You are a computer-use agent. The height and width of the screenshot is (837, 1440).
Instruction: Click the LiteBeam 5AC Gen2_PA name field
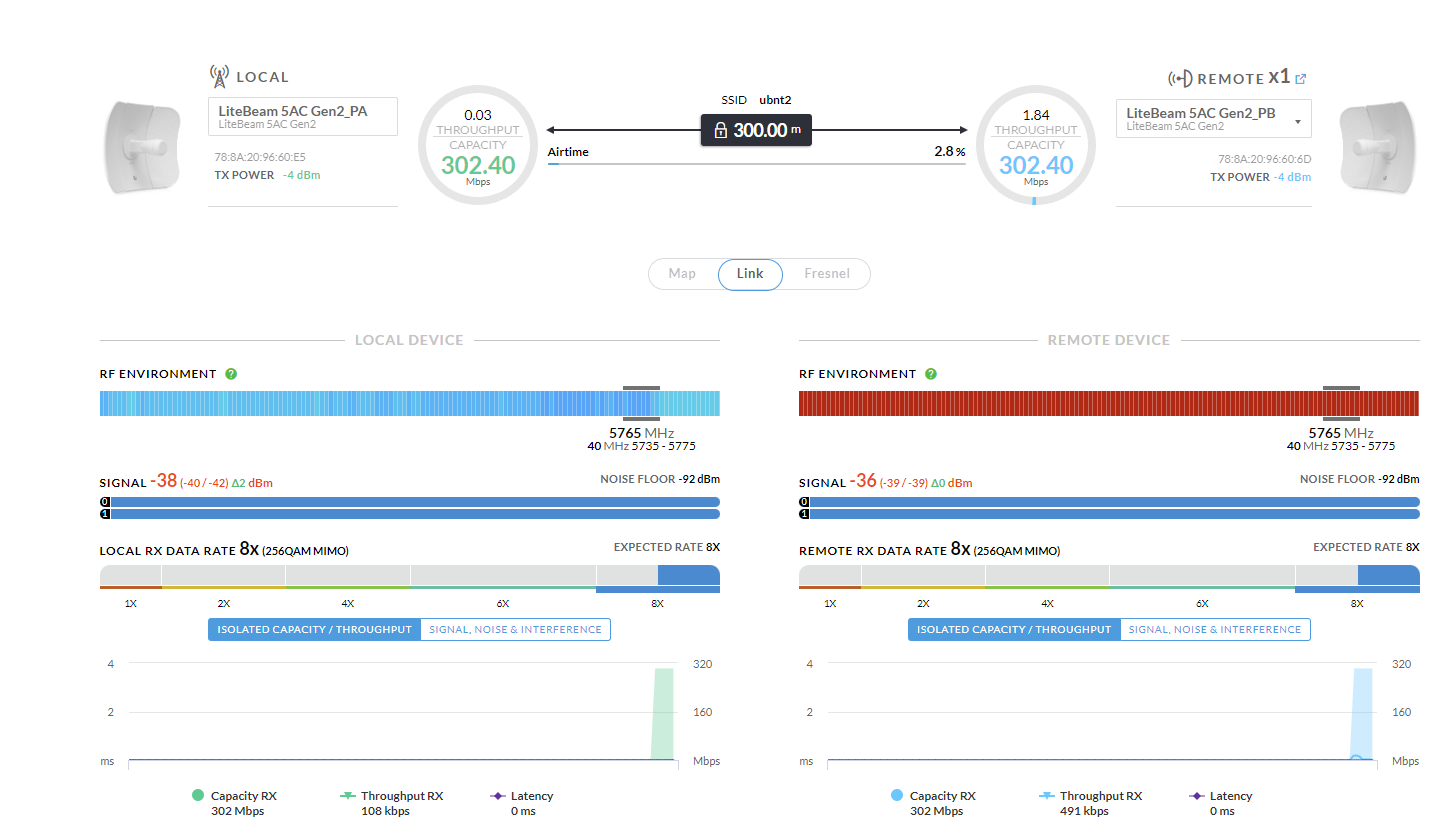coord(302,116)
